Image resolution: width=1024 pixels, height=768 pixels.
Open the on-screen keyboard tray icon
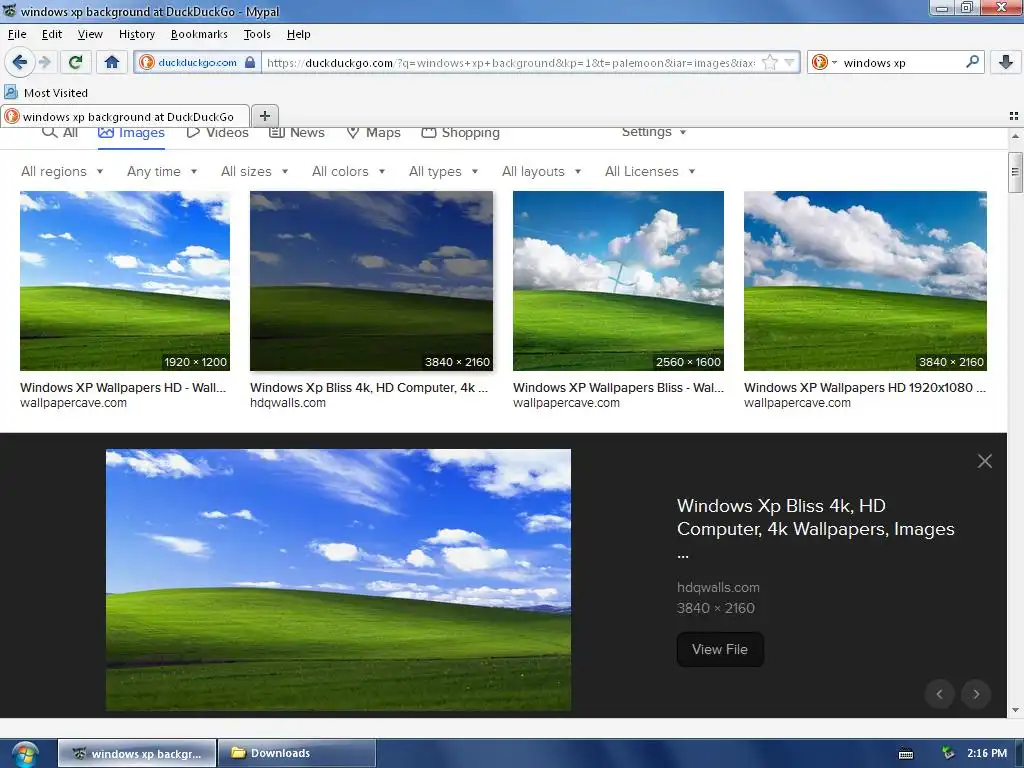pos(906,754)
